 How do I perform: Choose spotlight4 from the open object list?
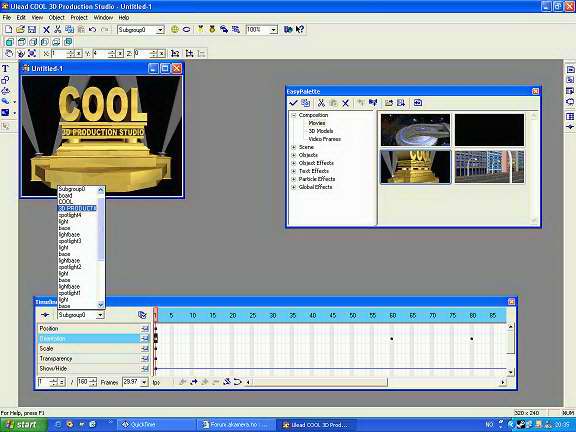70,215
